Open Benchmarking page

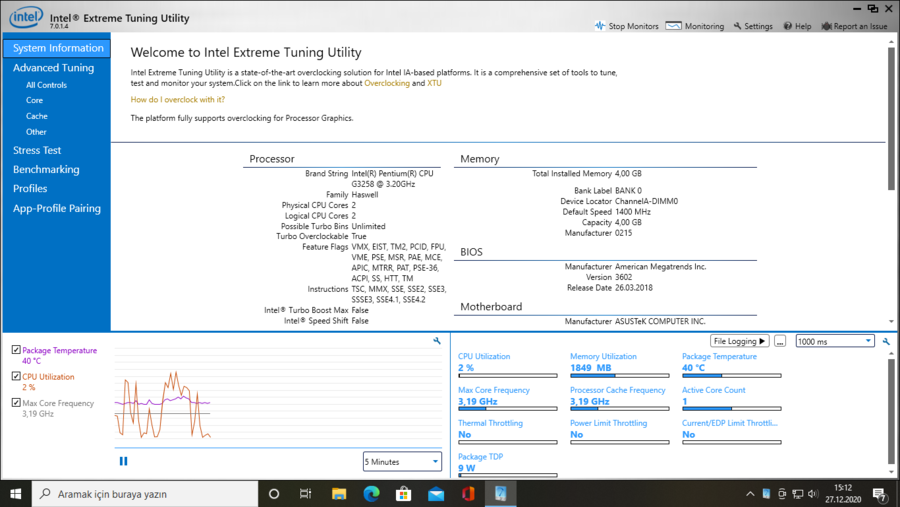(46, 169)
